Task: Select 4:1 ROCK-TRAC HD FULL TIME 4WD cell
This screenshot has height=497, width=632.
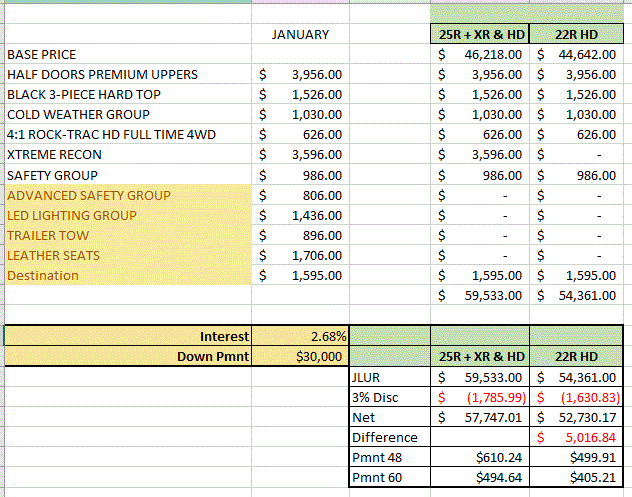Action: (x=128, y=134)
